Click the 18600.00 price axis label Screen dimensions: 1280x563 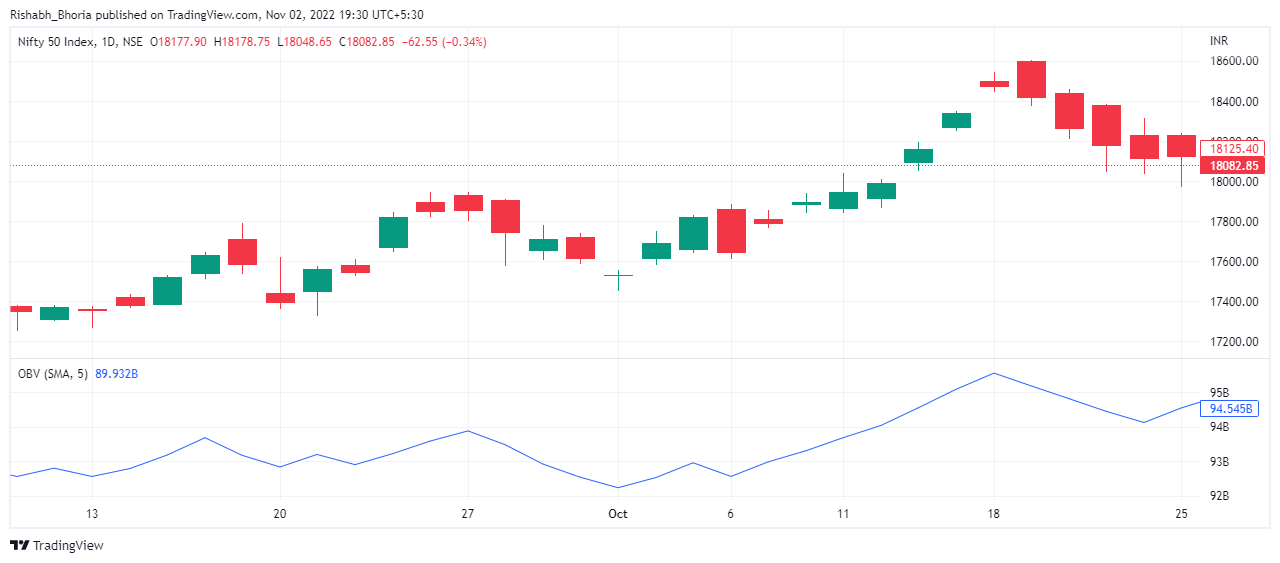[1233, 61]
